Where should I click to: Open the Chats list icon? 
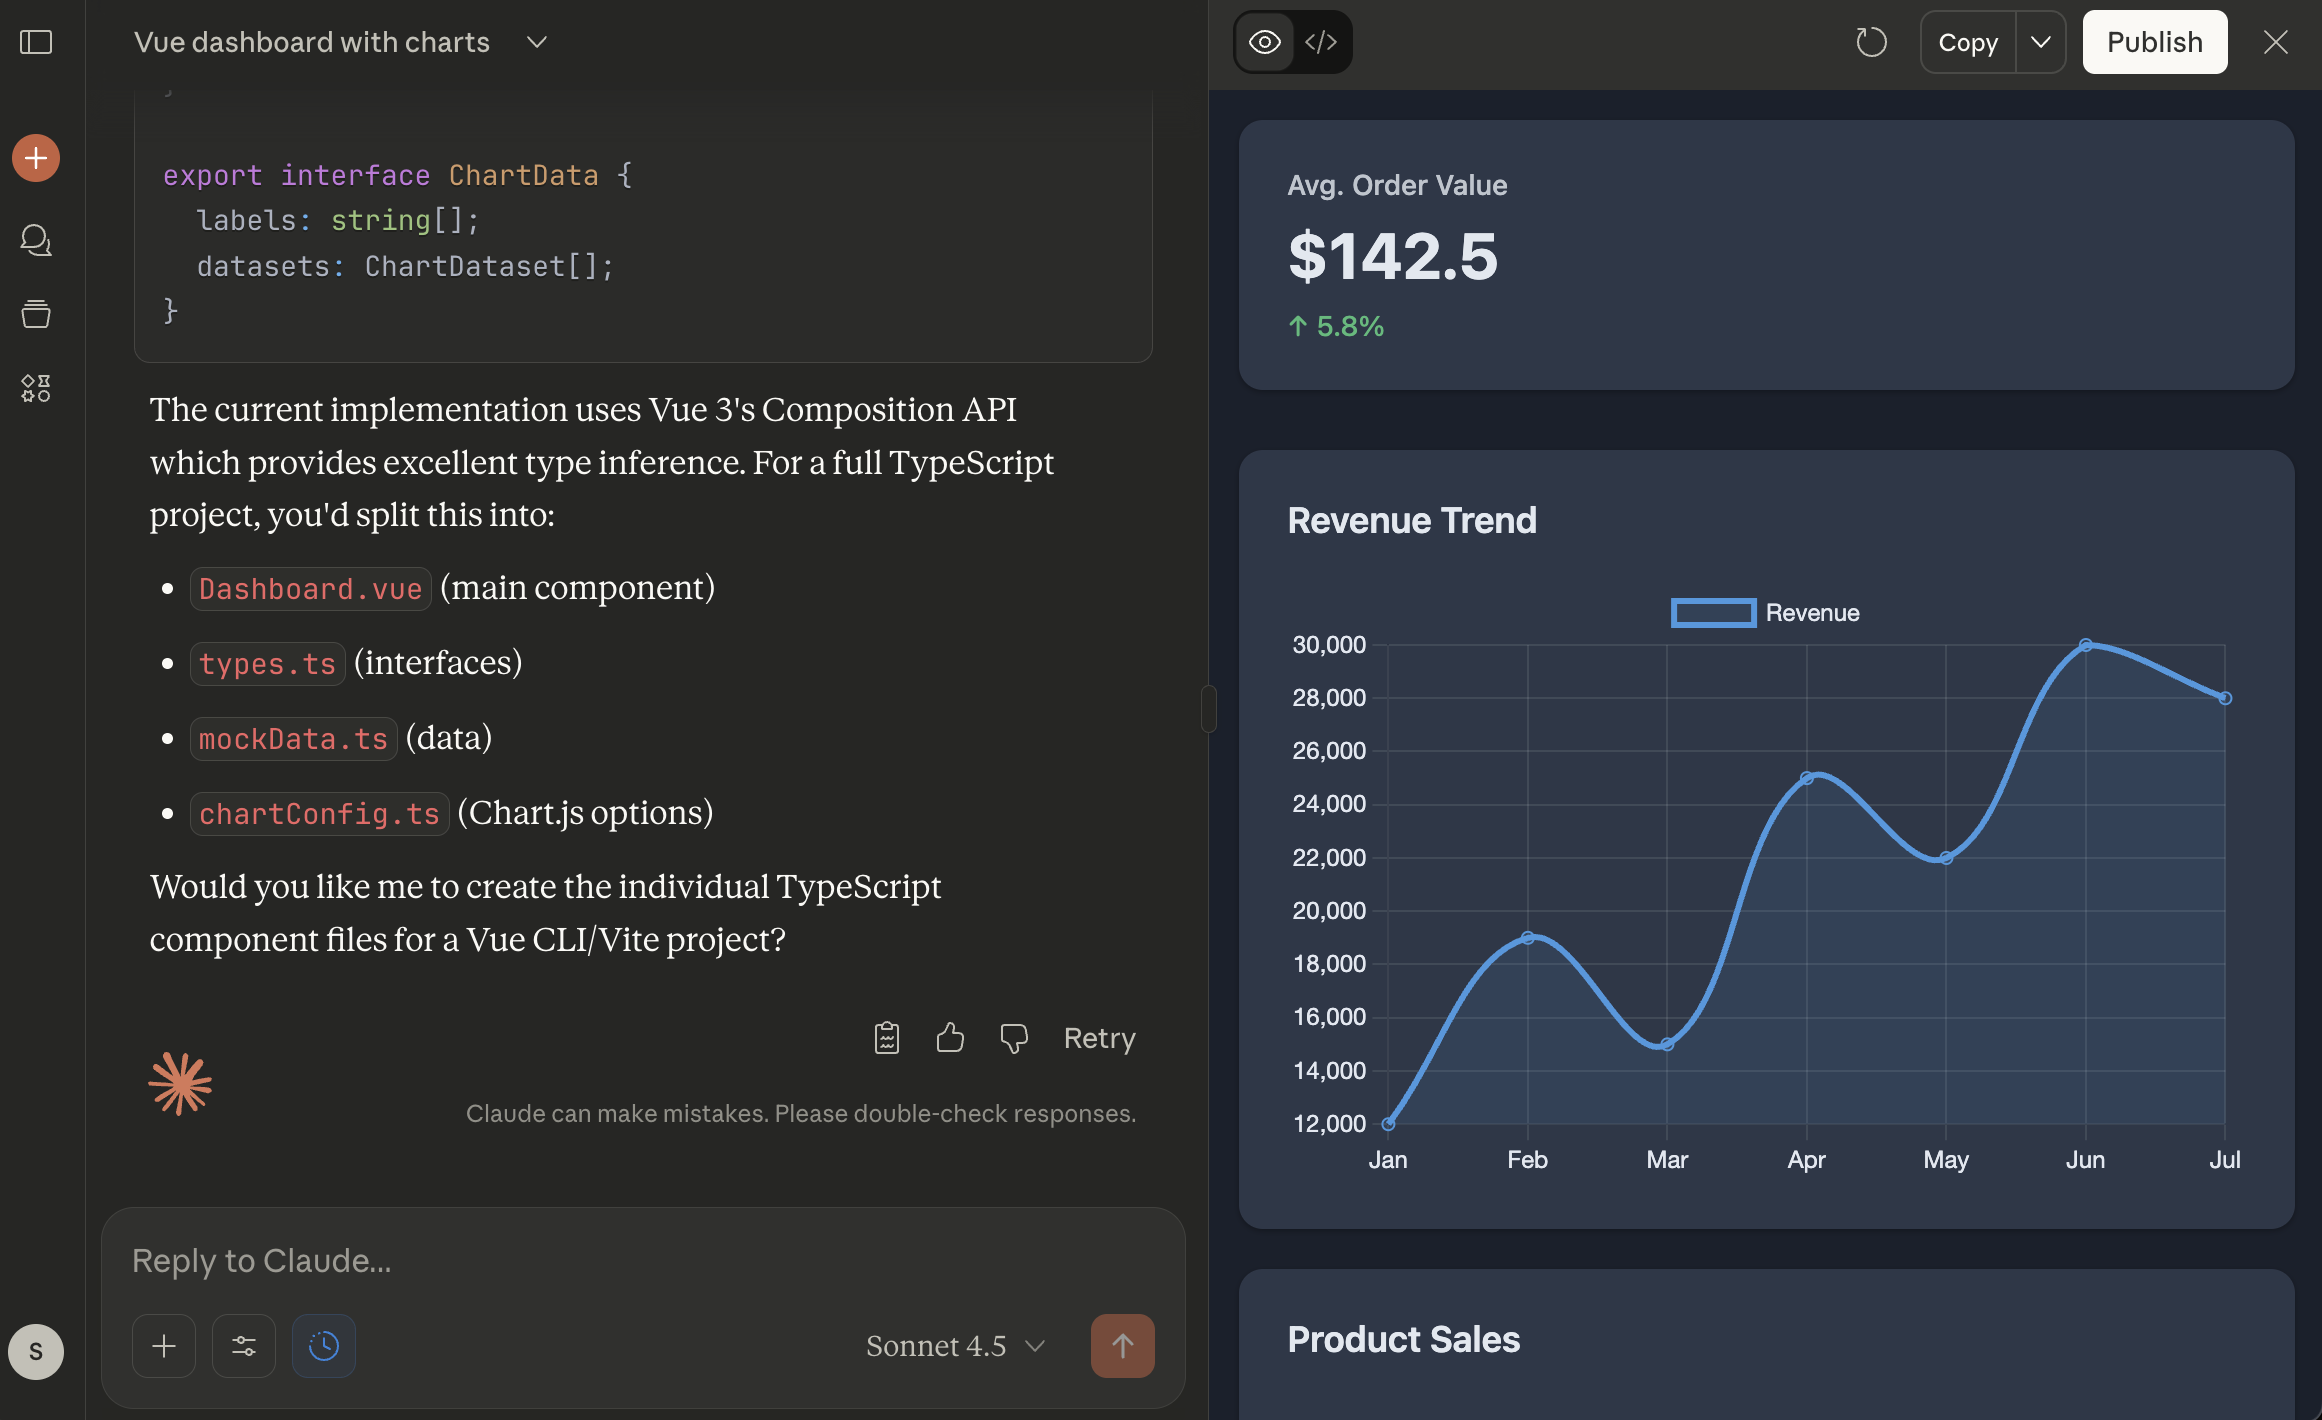pyautogui.click(x=36, y=240)
